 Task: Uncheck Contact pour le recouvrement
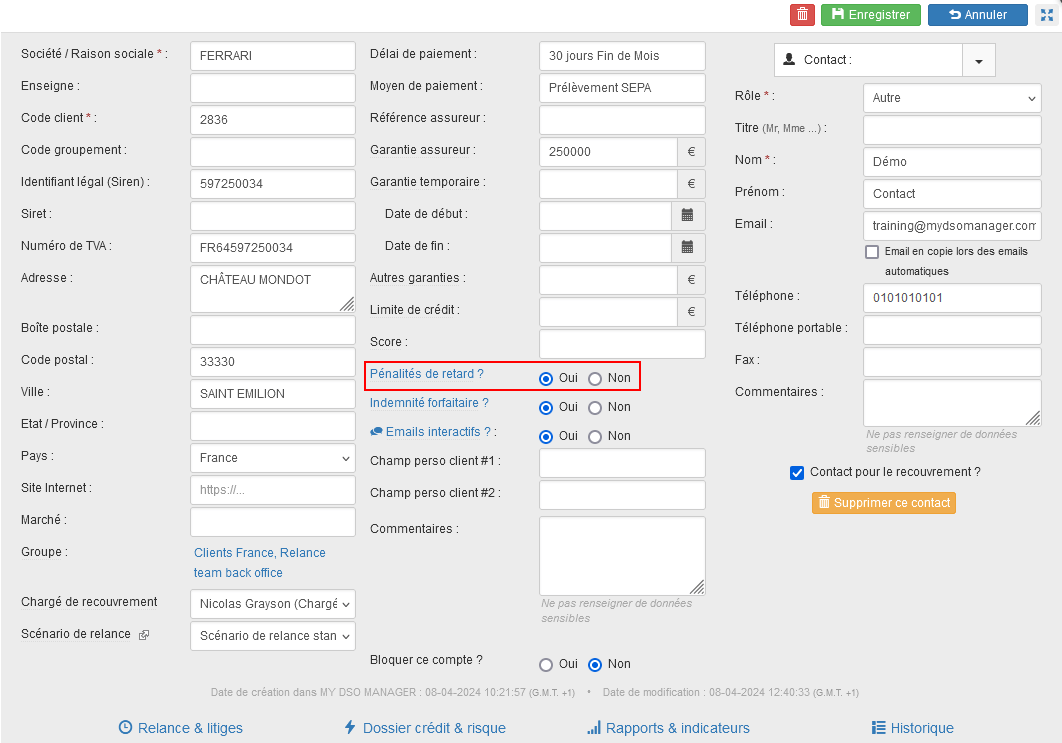[x=797, y=472]
